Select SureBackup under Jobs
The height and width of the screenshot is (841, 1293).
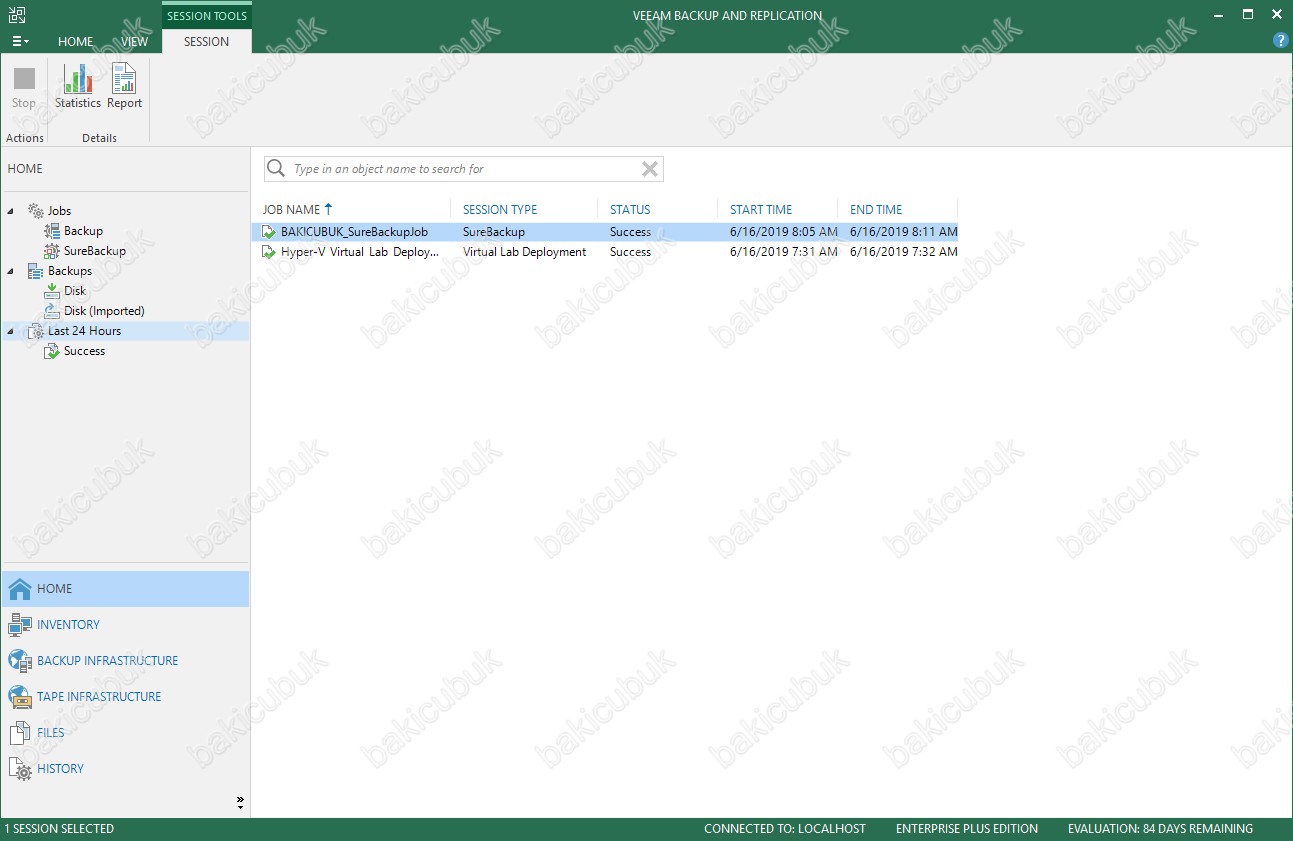click(x=95, y=251)
